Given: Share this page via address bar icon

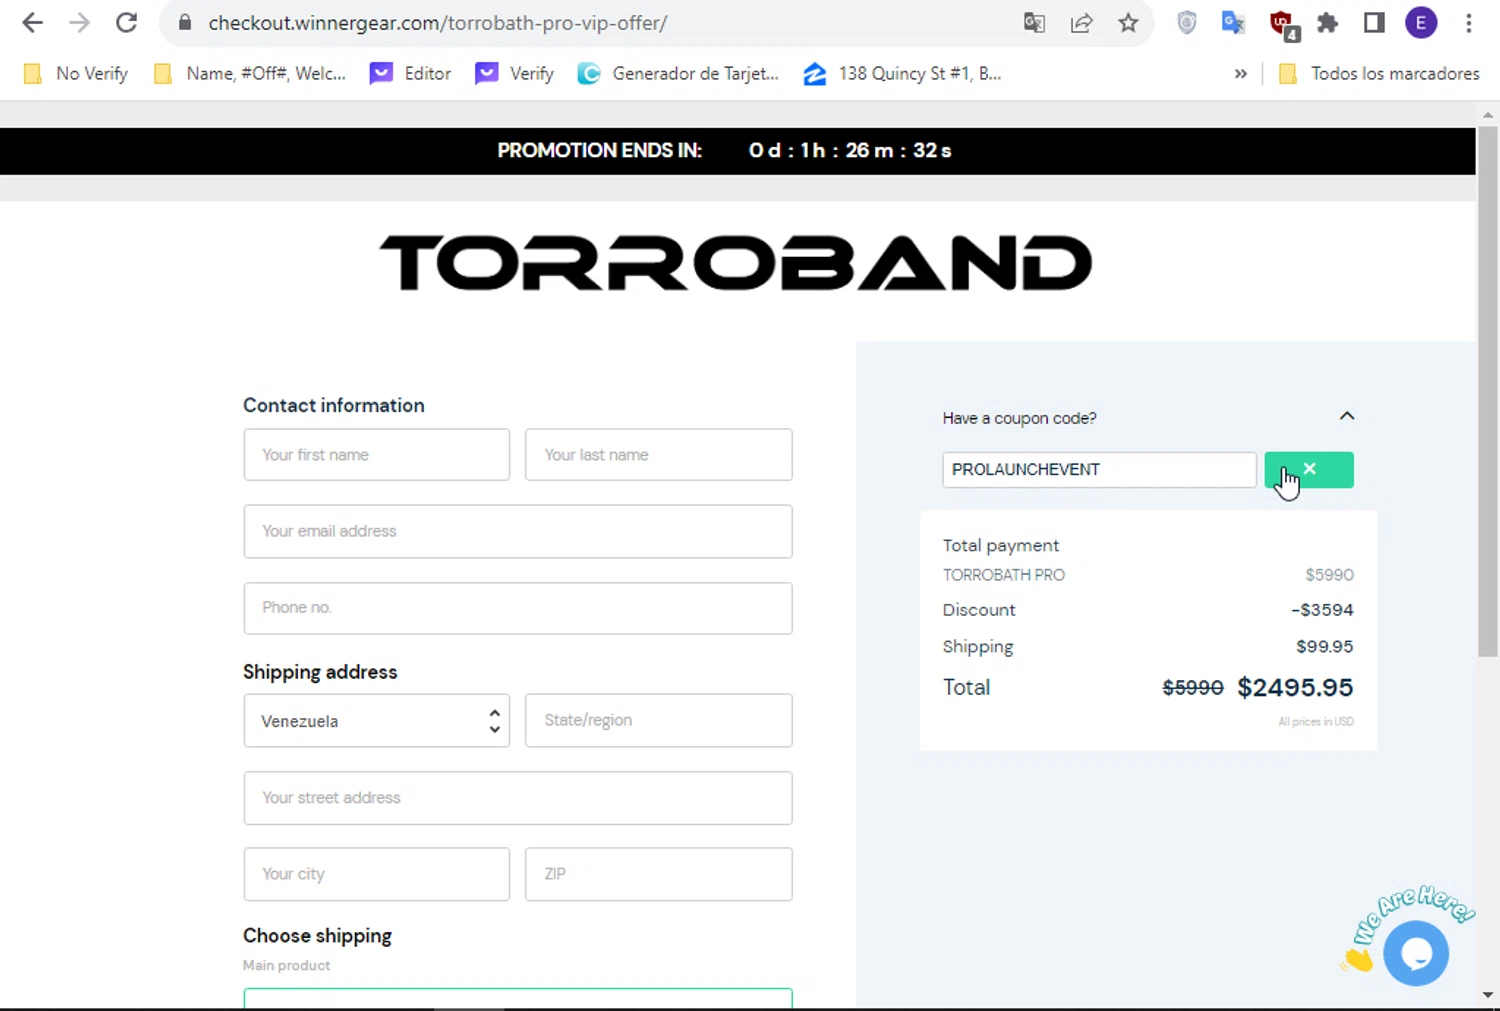Looking at the screenshot, I should coord(1081,23).
